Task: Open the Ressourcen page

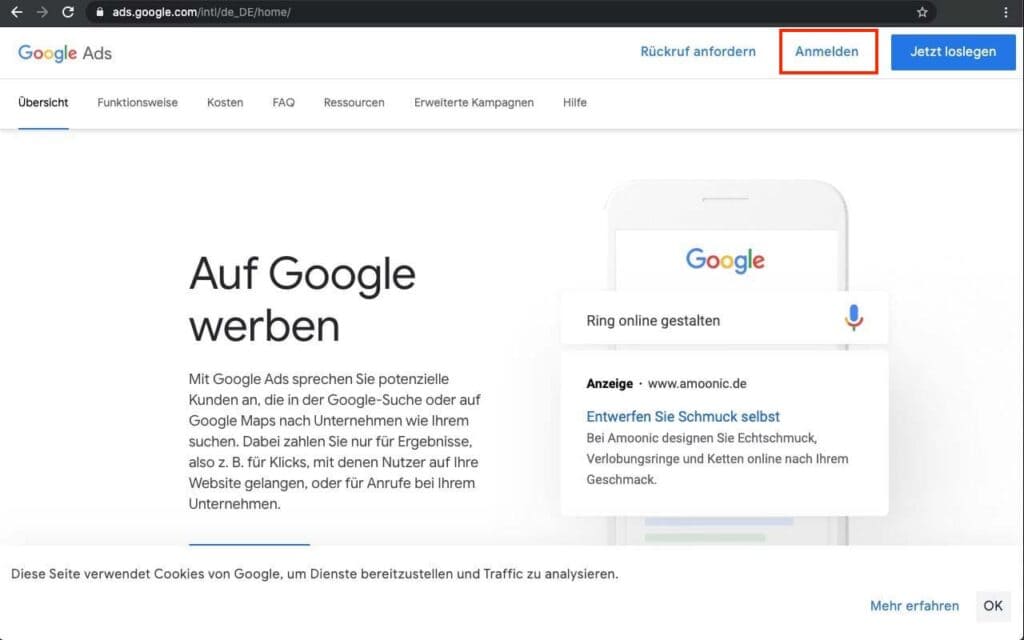Action: pyautogui.click(x=354, y=102)
